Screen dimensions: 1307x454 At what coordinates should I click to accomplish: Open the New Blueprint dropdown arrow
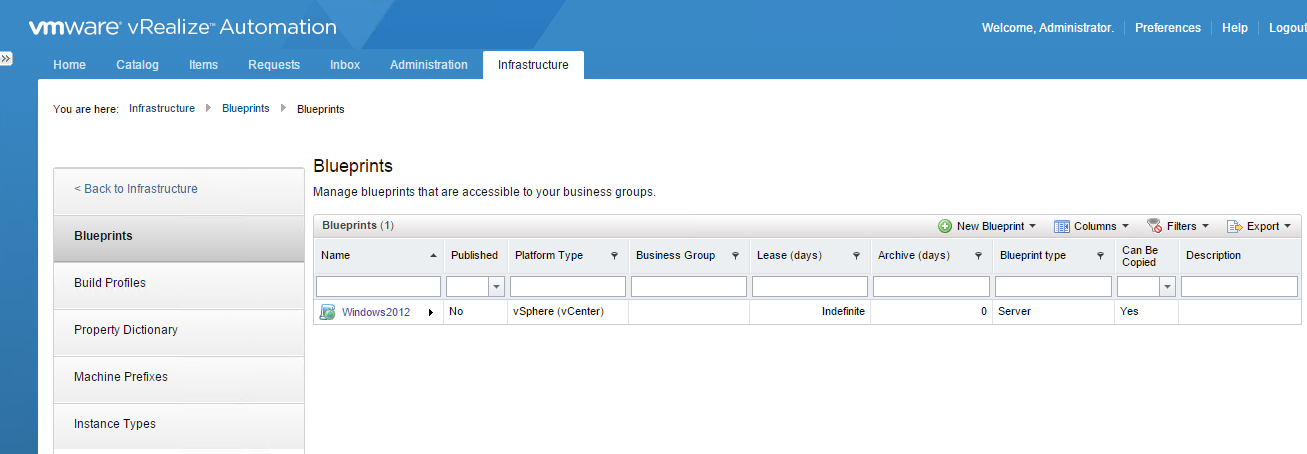(x=1032, y=226)
